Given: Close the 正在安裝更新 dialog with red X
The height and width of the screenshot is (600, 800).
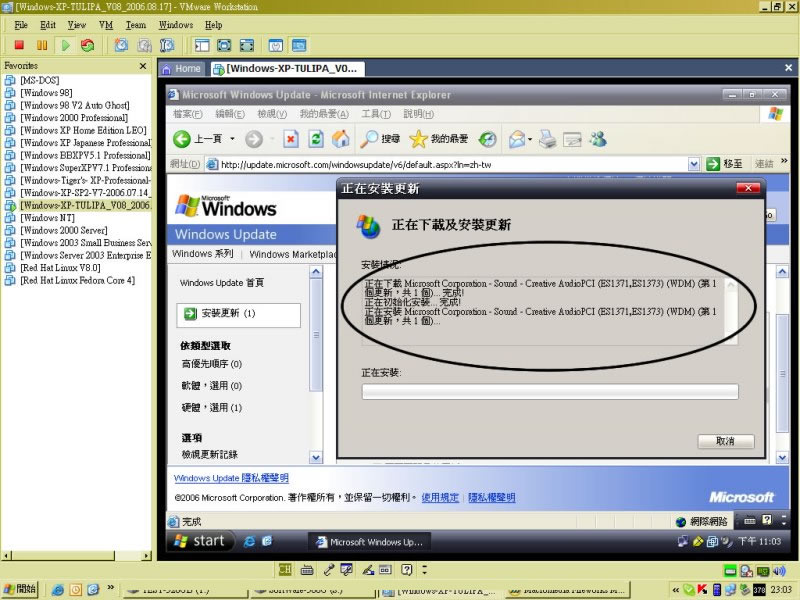Looking at the screenshot, I should click(748, 188).
